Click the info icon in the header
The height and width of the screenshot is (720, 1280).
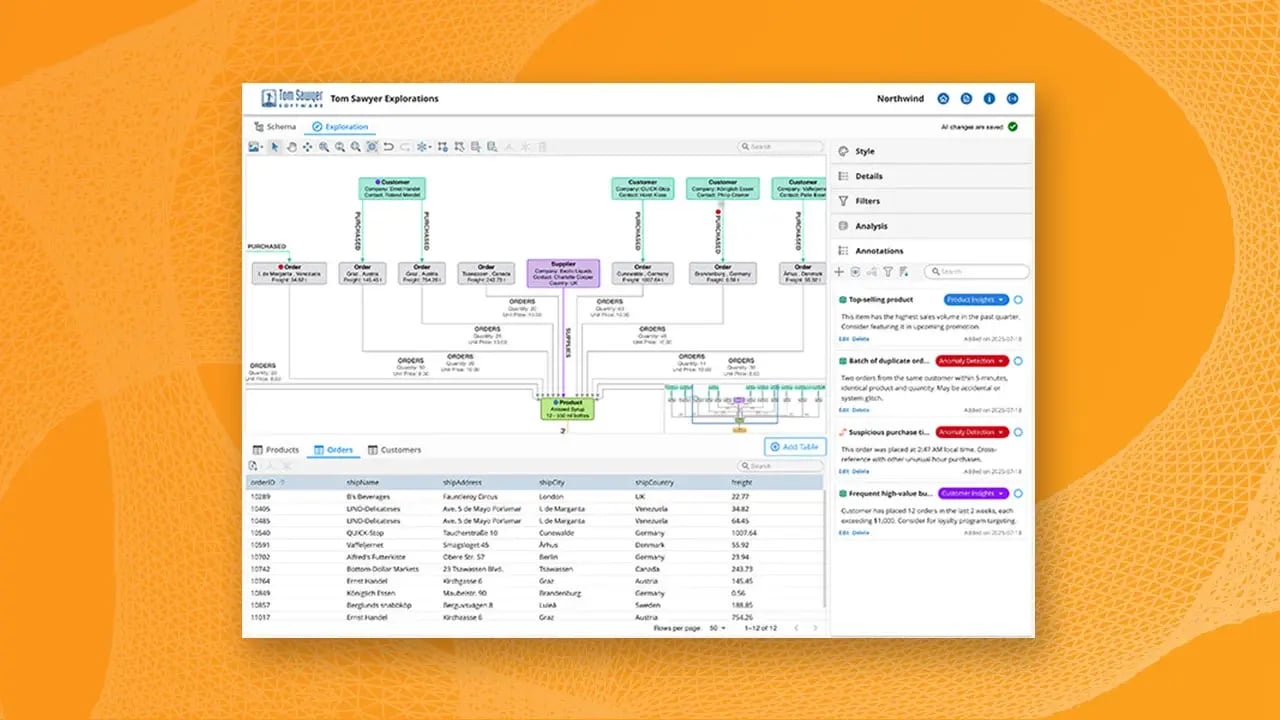click(989, 99)
